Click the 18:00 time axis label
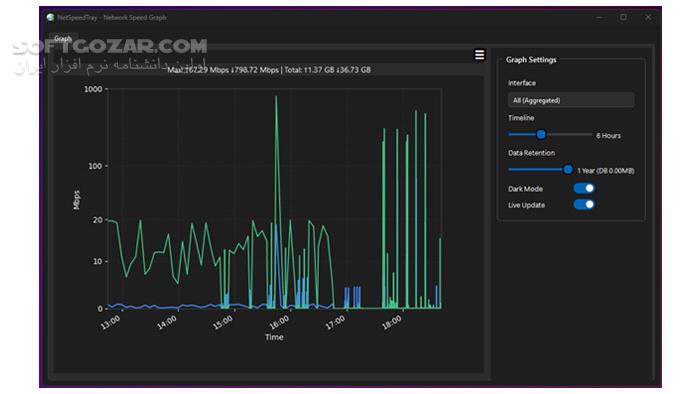This screenshot has width=700, height=394. (392, 322)
